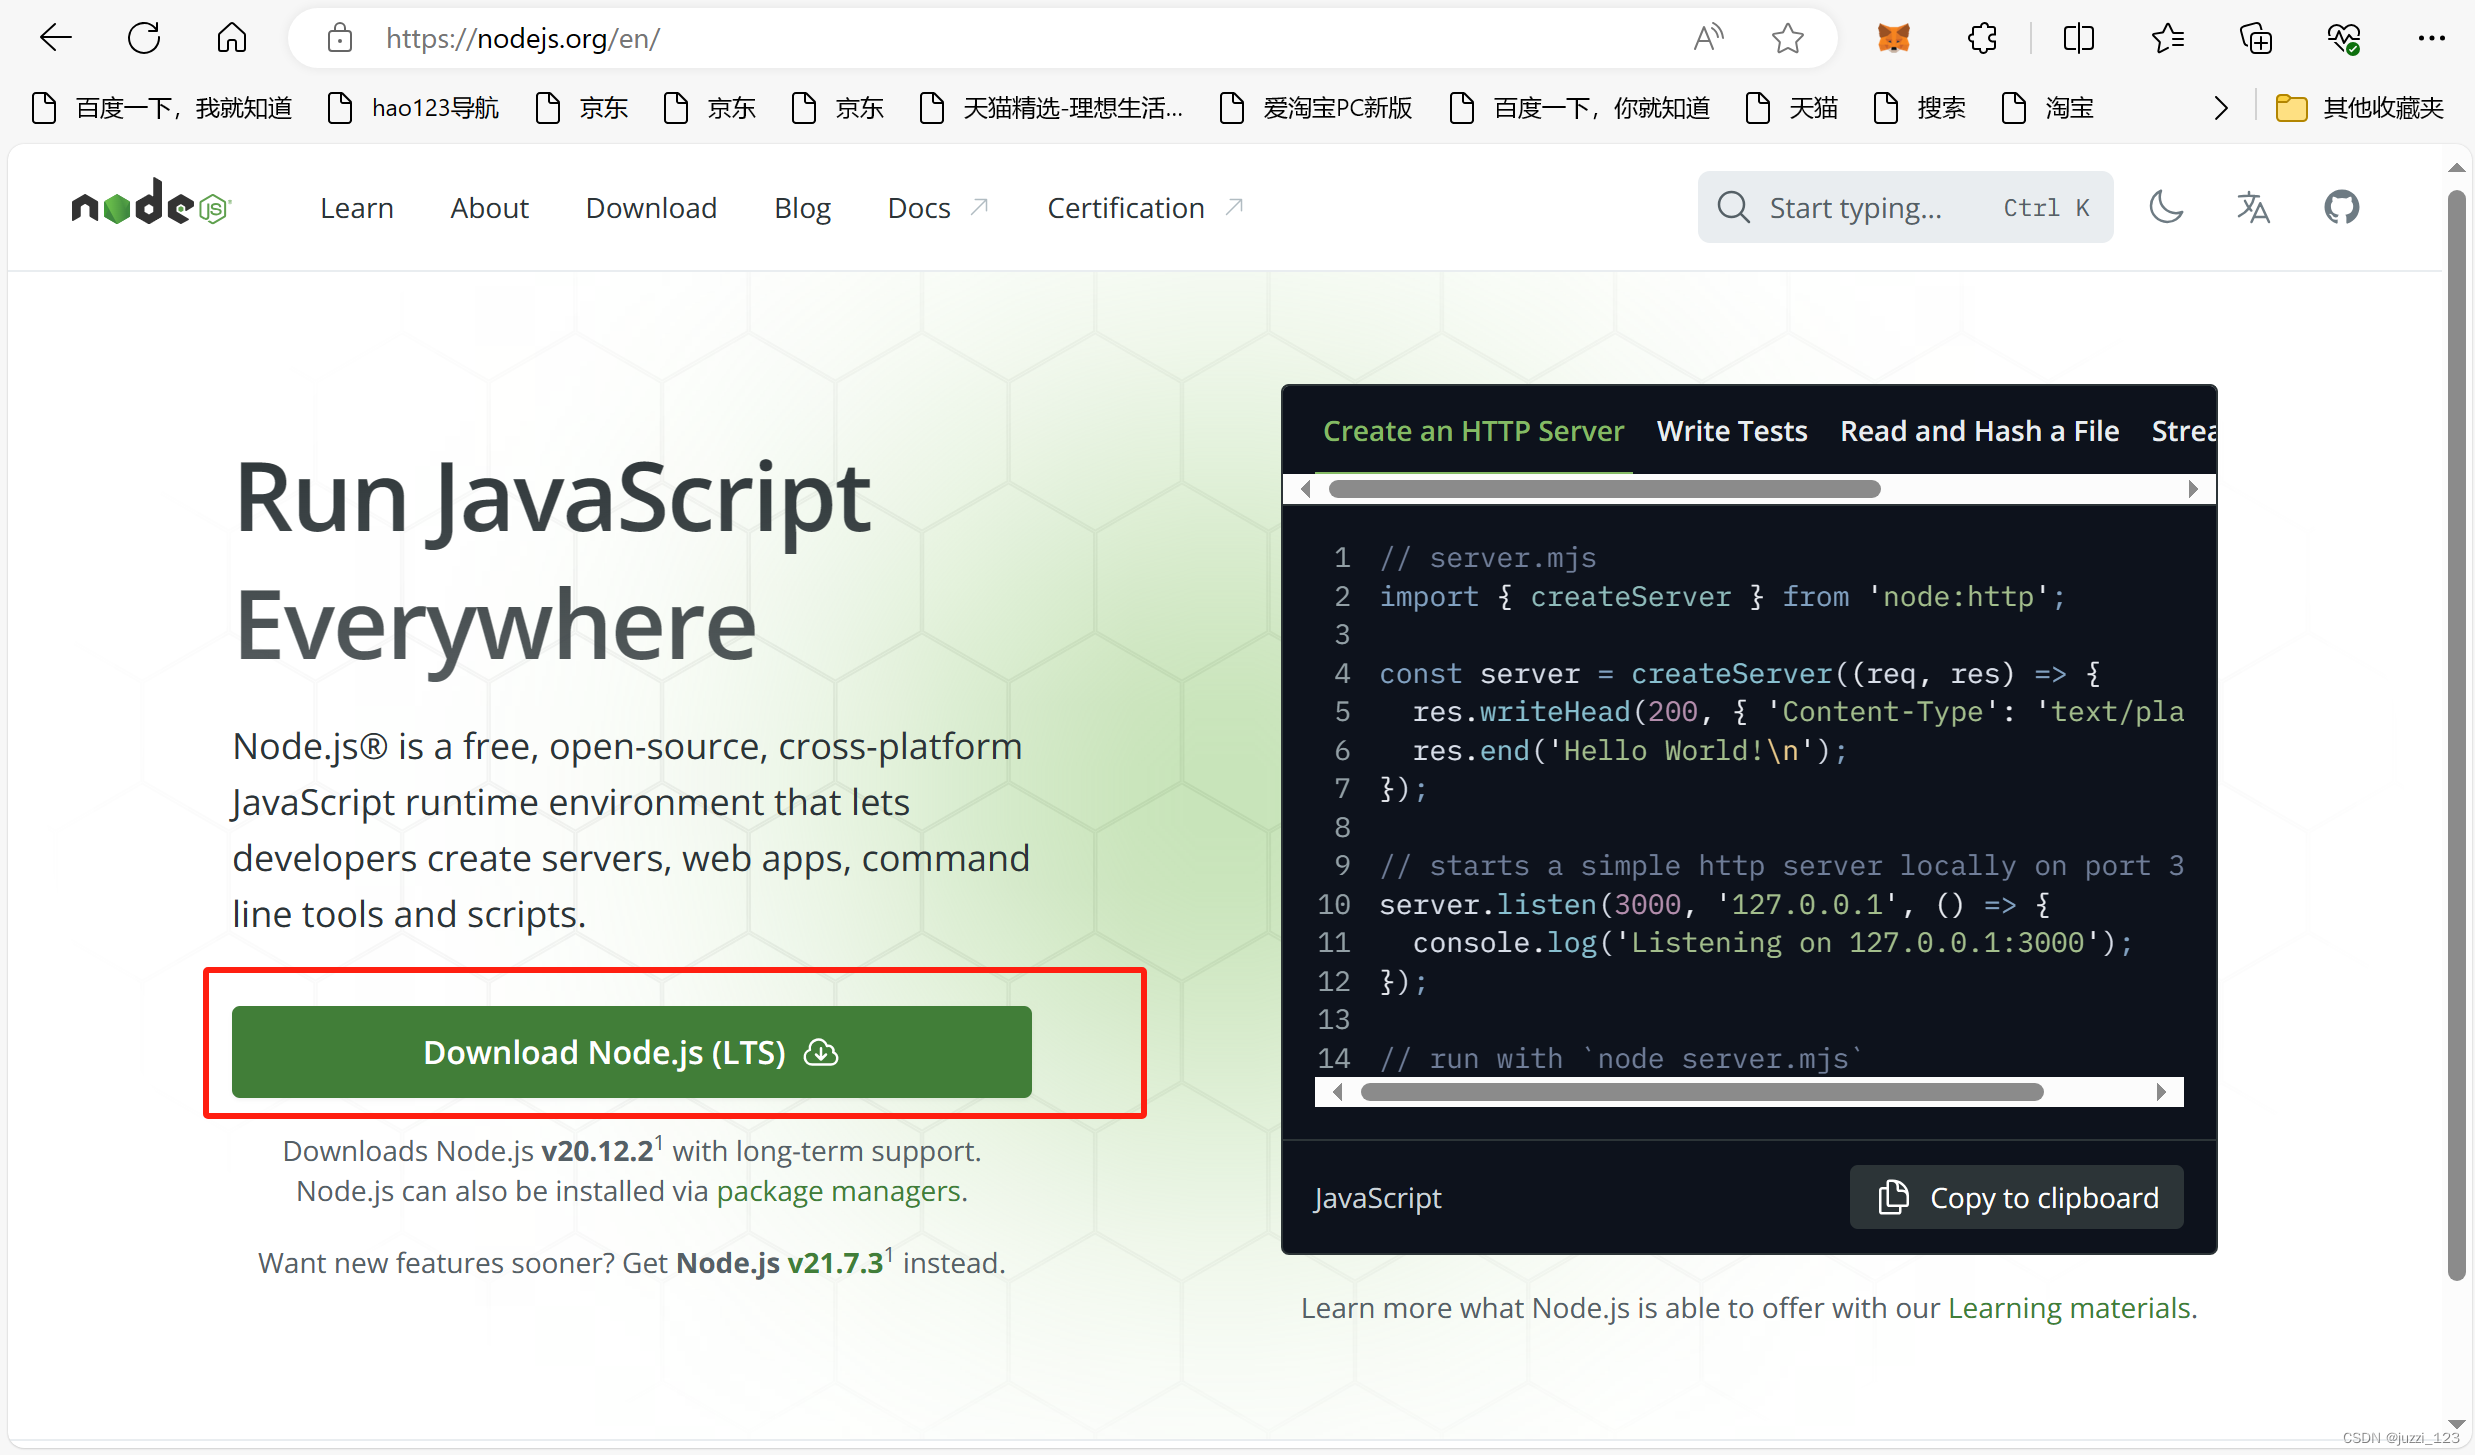Expand more bookmarks chevron
This screenshot has height=1455, width=2475.
[2221, 108]
